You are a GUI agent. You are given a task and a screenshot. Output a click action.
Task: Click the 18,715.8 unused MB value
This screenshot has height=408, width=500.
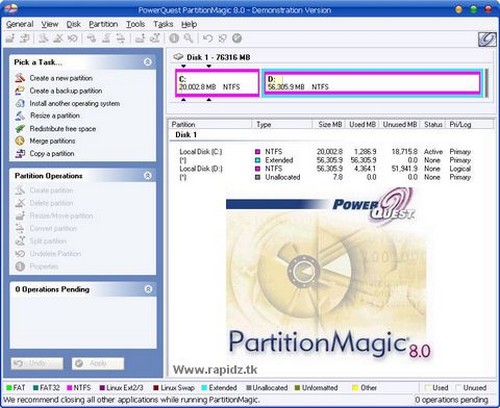[x=404, y=152]
